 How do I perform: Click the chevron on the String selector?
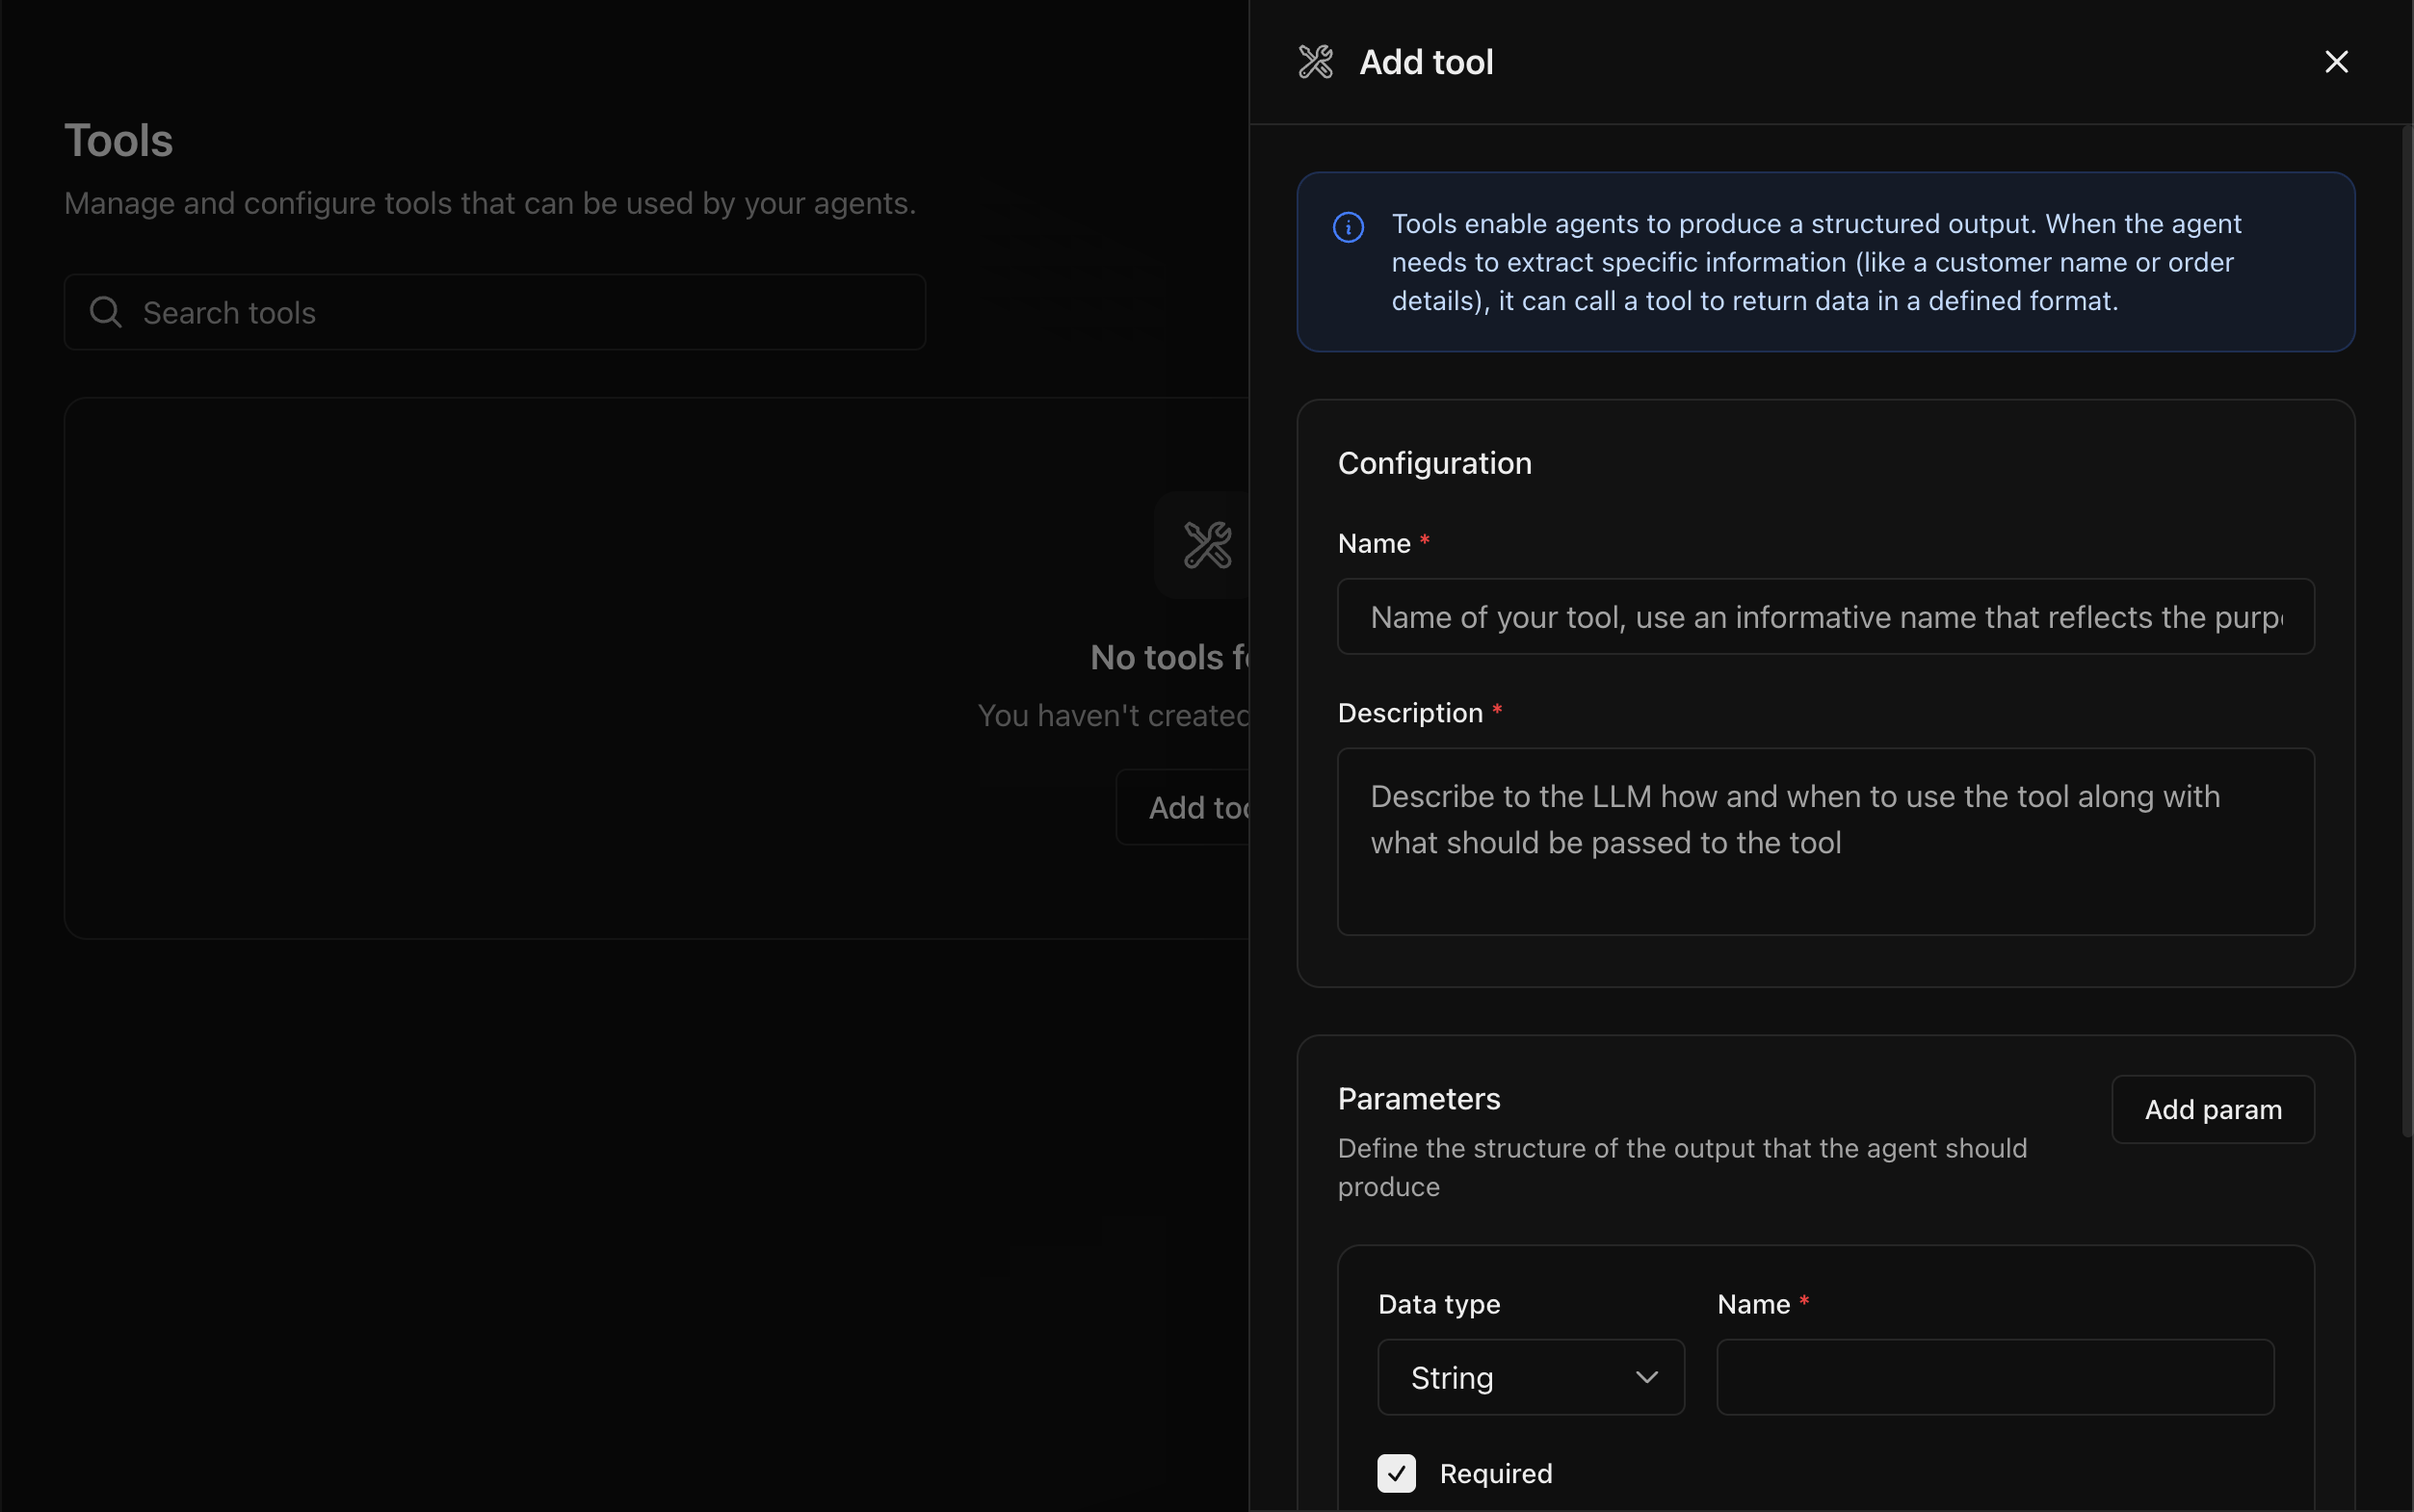pyautogui.click(x=1646, y=1377)
